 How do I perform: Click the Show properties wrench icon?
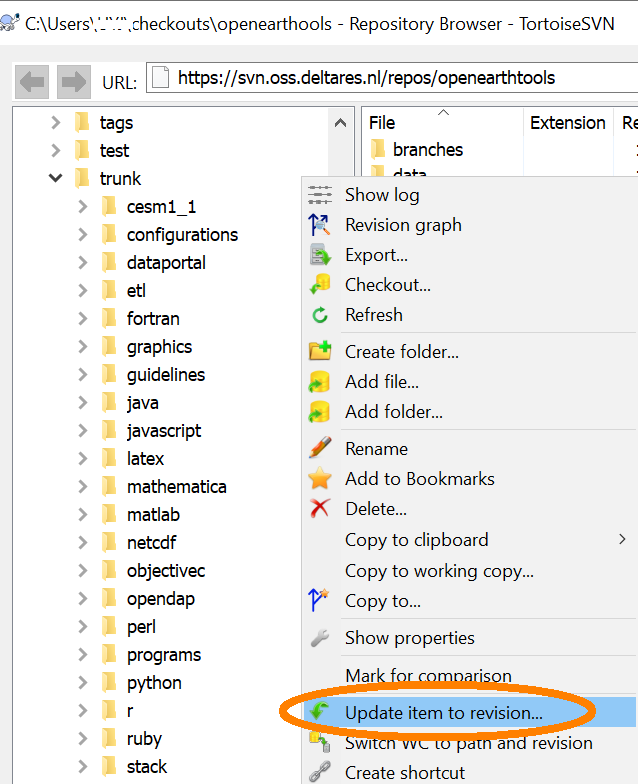[x=320, y=638]
